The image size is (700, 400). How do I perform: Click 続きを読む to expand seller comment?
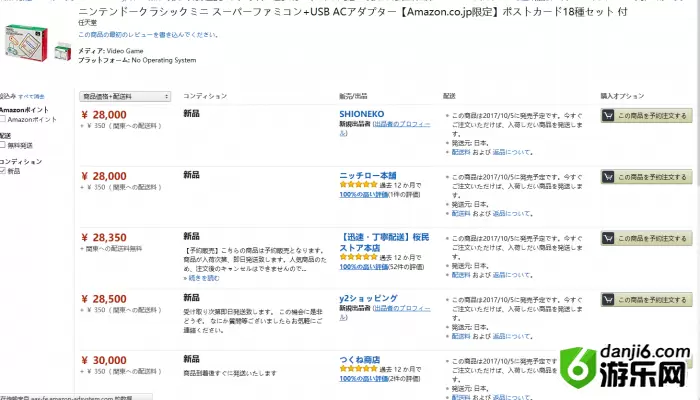[x=204, y=278]
